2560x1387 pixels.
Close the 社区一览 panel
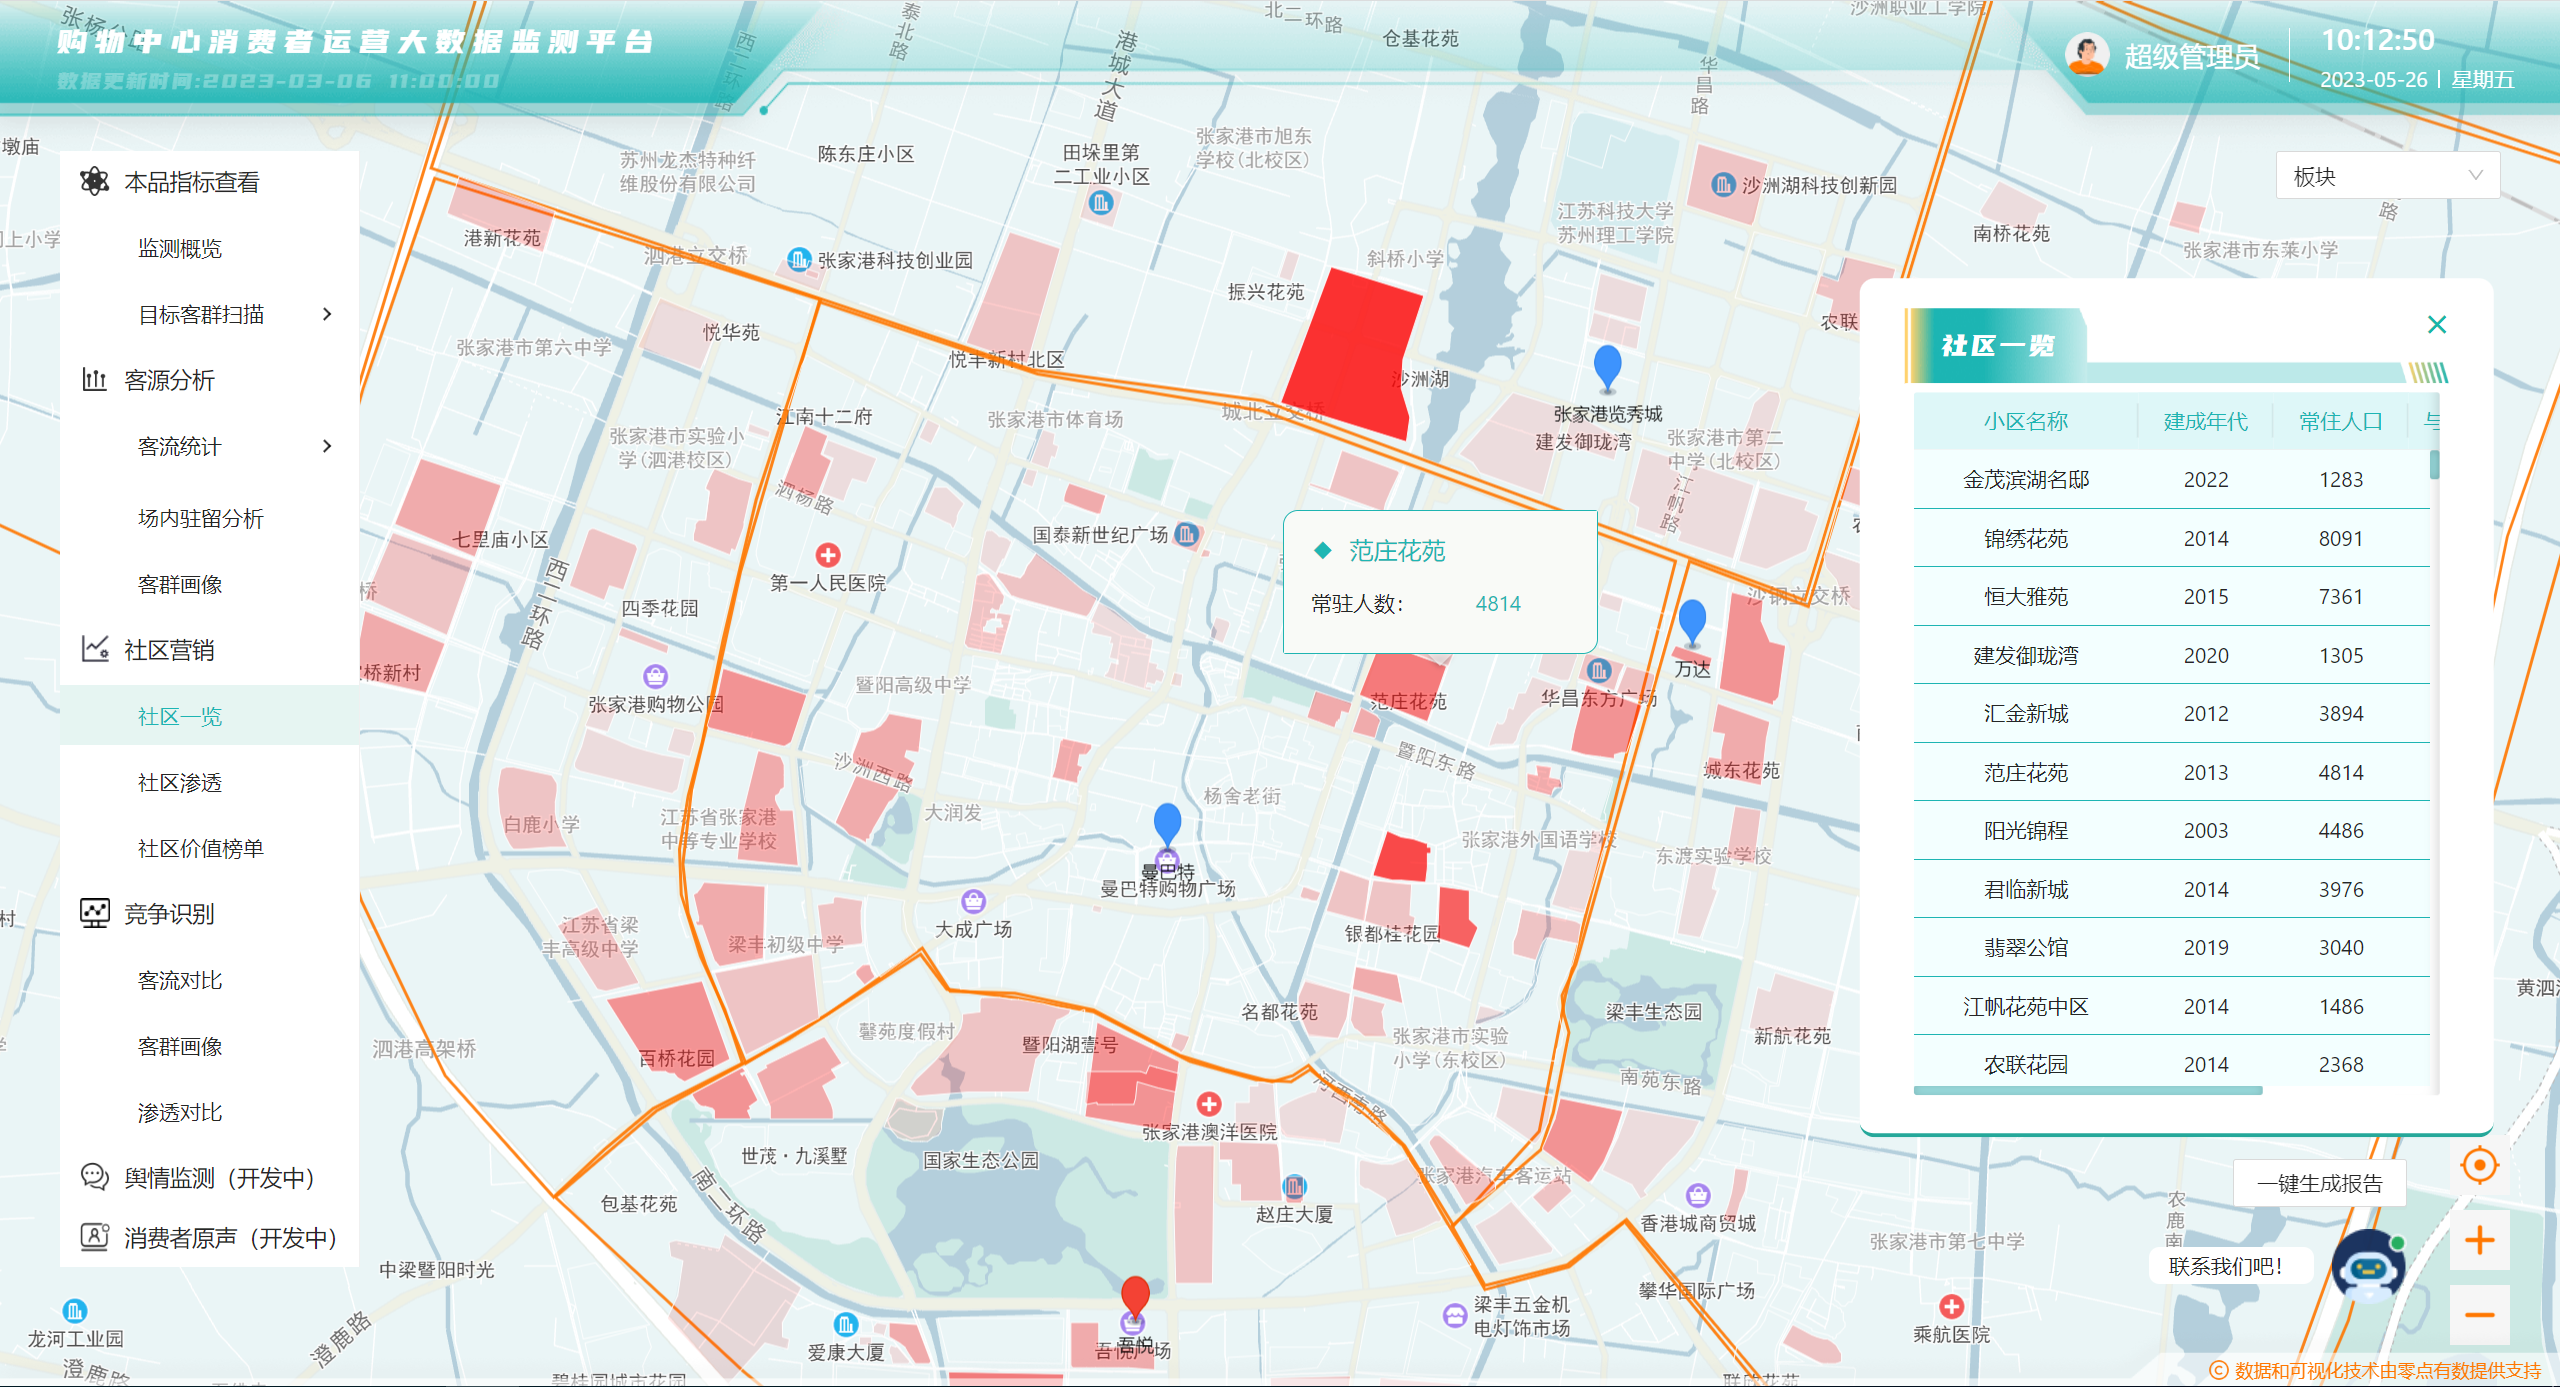[2437, 324]
